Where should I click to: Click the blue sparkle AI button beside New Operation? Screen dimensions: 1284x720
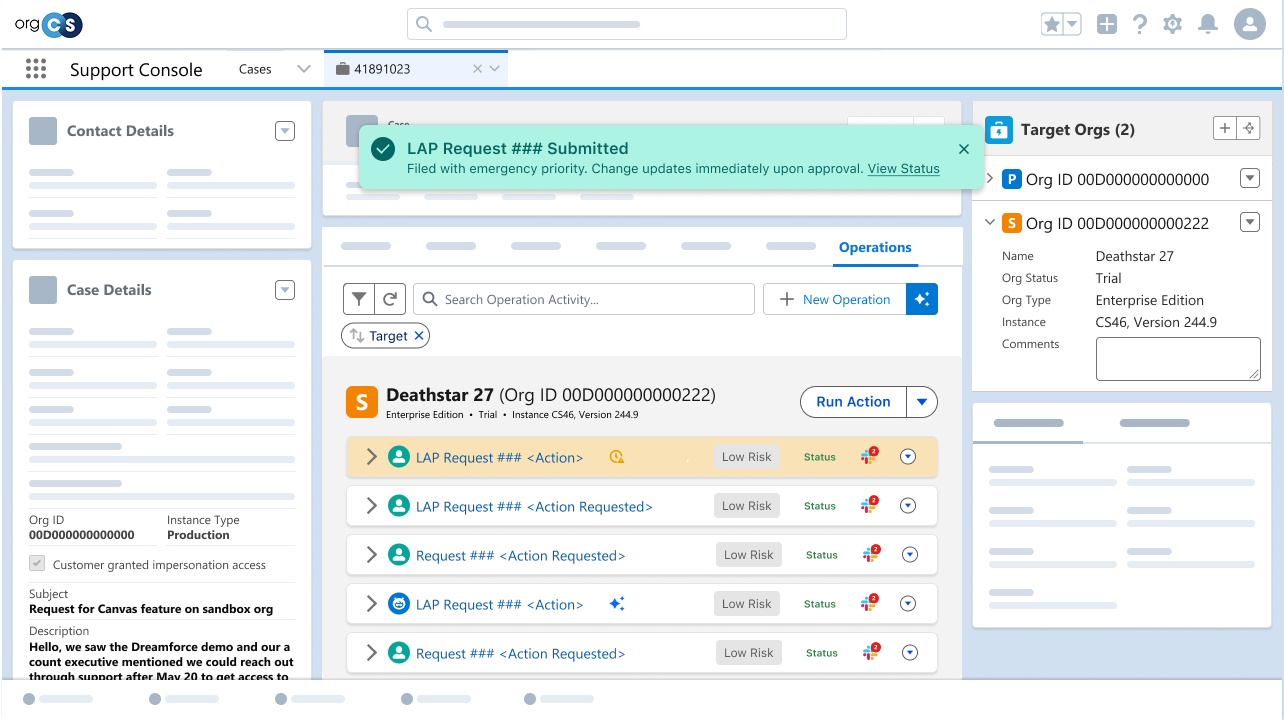coord(922,299)
